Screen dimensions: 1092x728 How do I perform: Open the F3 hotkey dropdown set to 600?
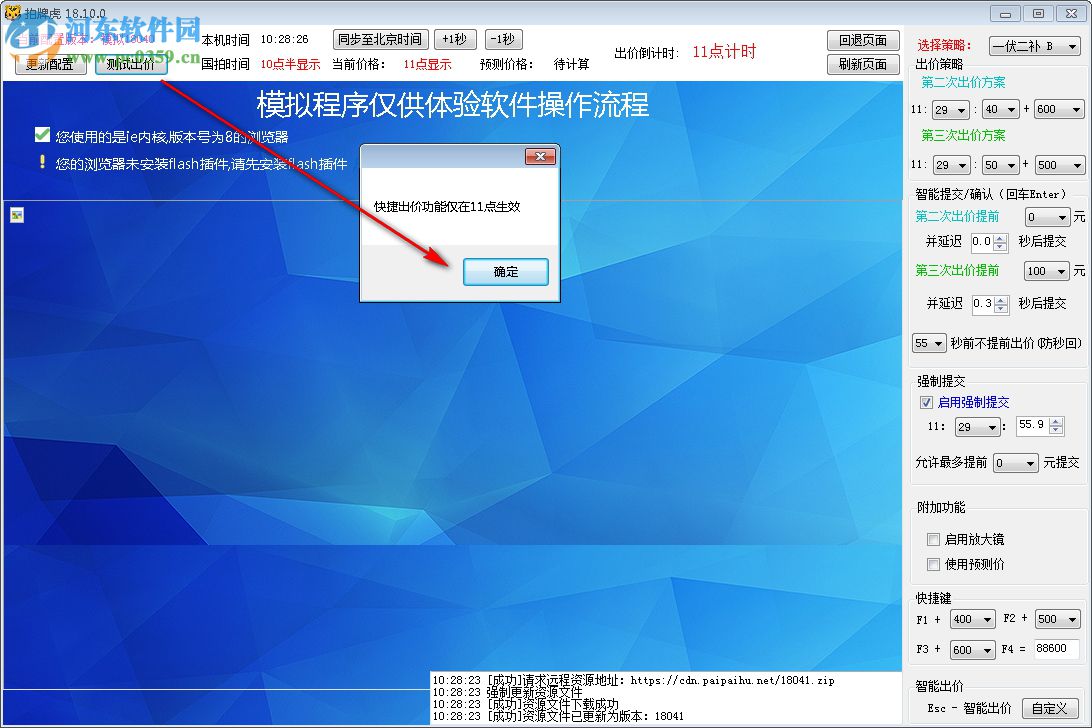point(973,650)
